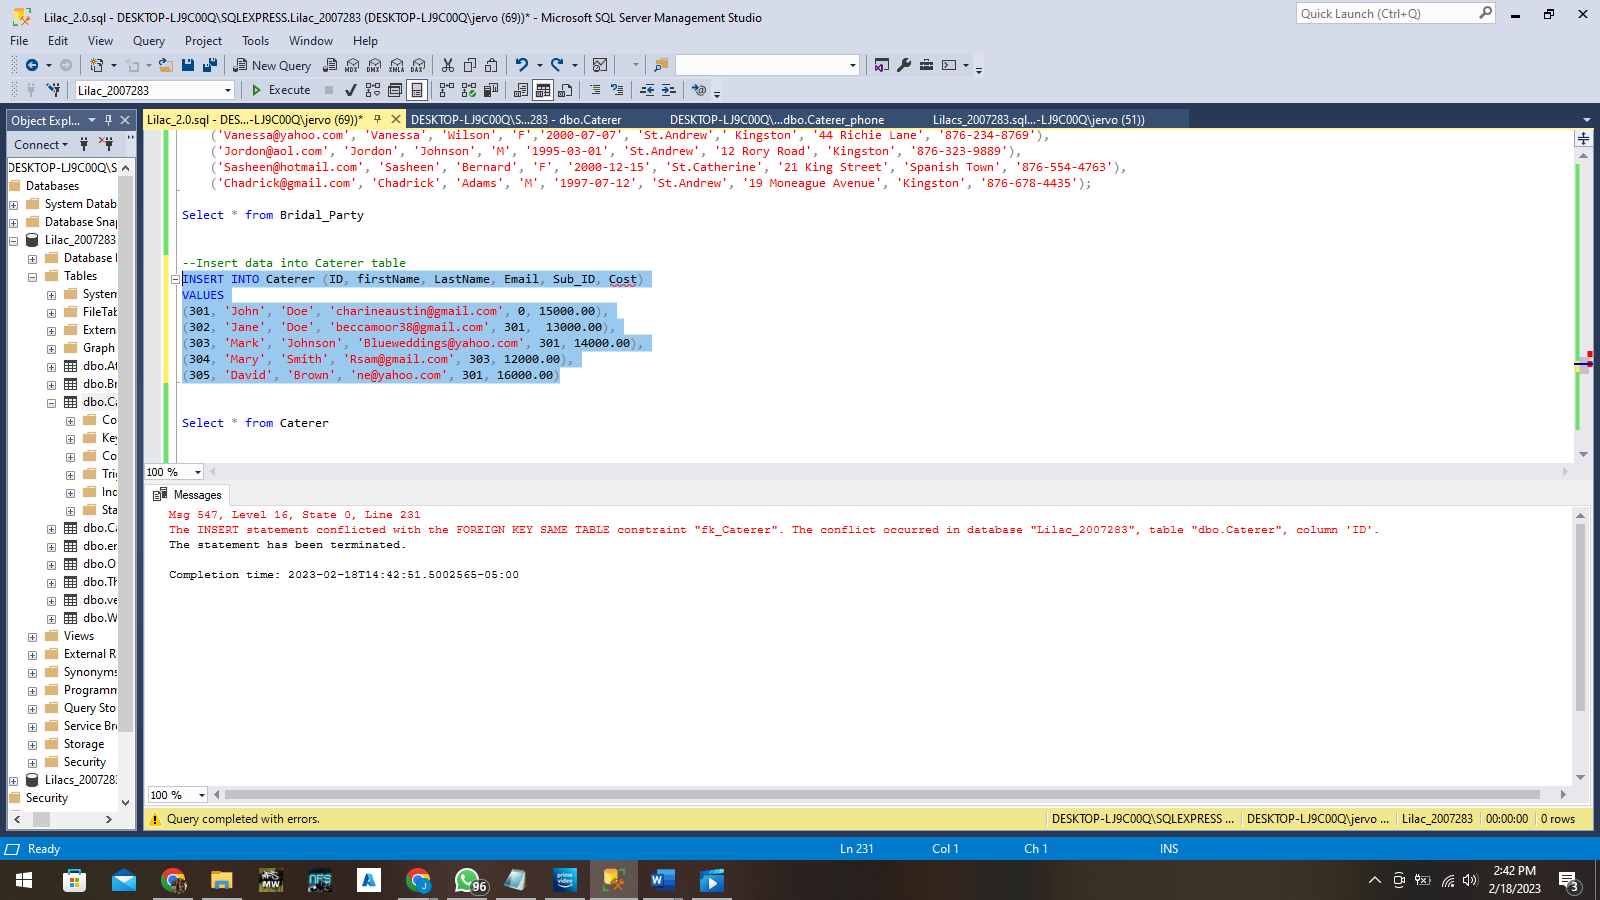1600x900 pixels.
Task: Click the New Query toolbar button
Action: [273, 65]
